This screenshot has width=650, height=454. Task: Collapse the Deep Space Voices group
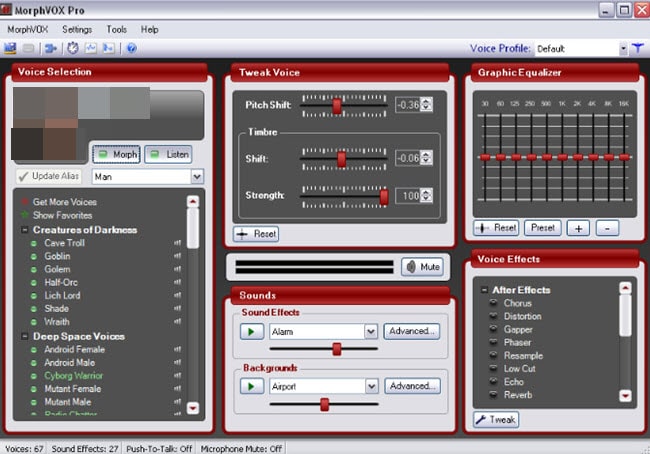[24, 336]
